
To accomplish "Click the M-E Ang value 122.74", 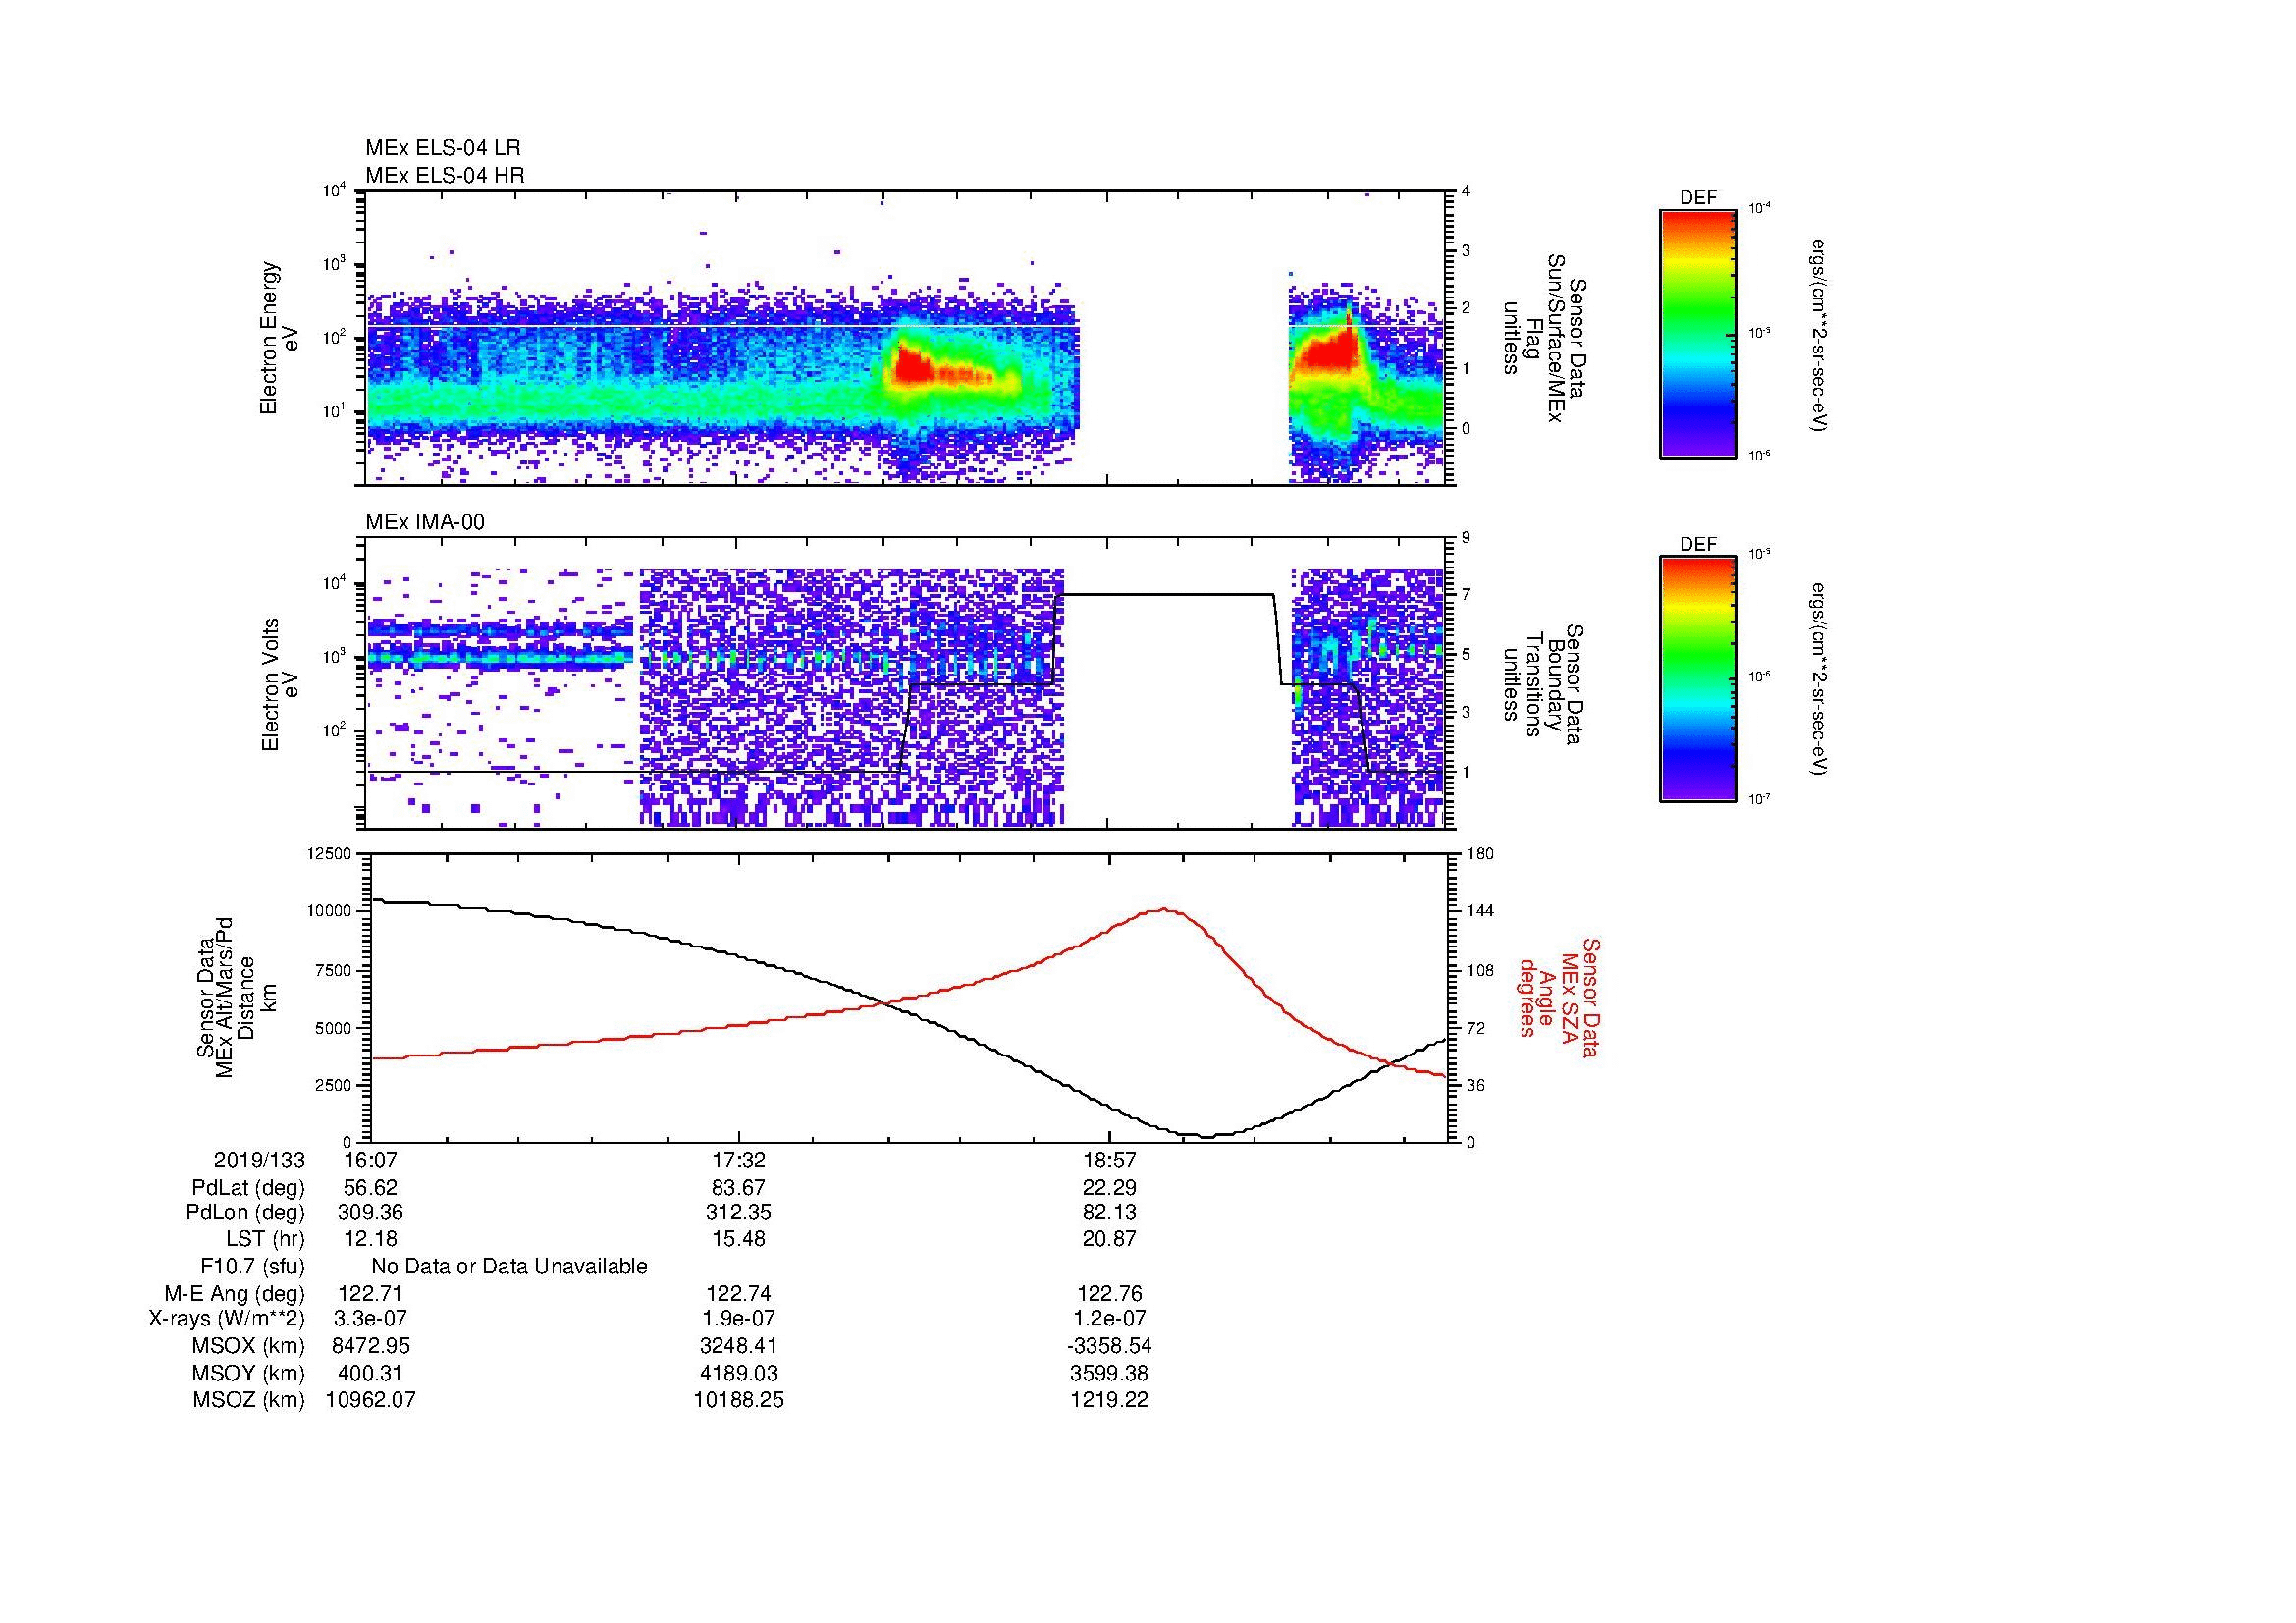I will 738,1293.
